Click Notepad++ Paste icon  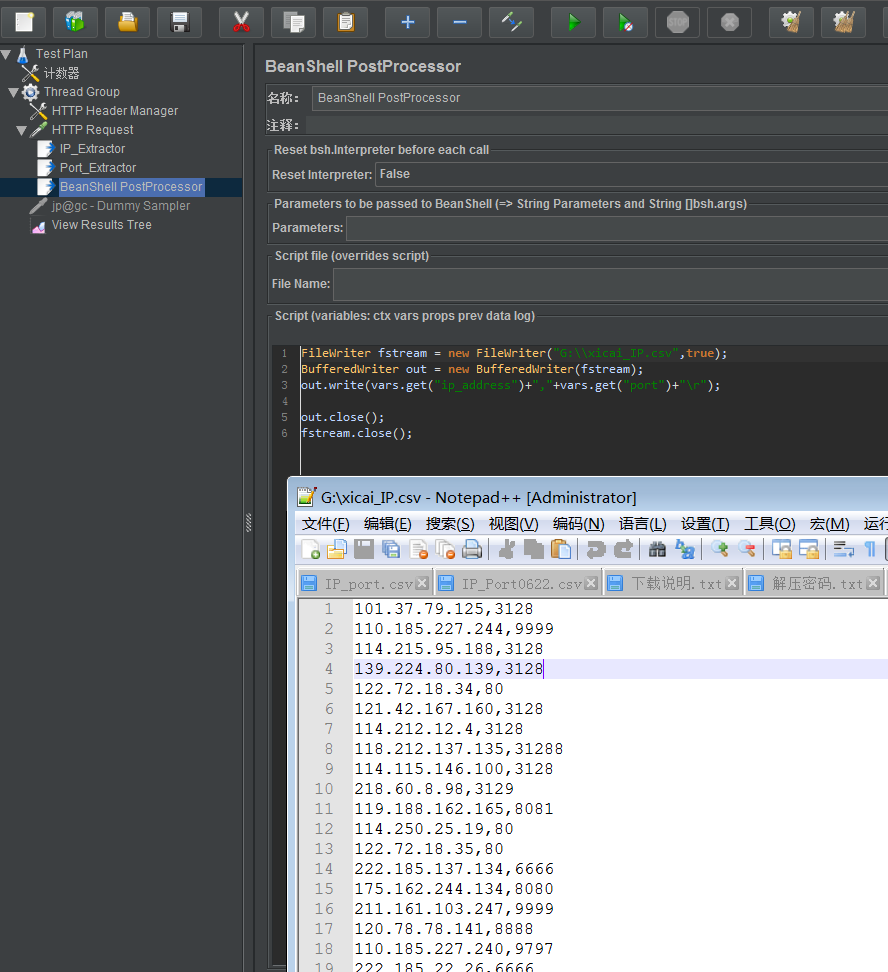point(561,549)
